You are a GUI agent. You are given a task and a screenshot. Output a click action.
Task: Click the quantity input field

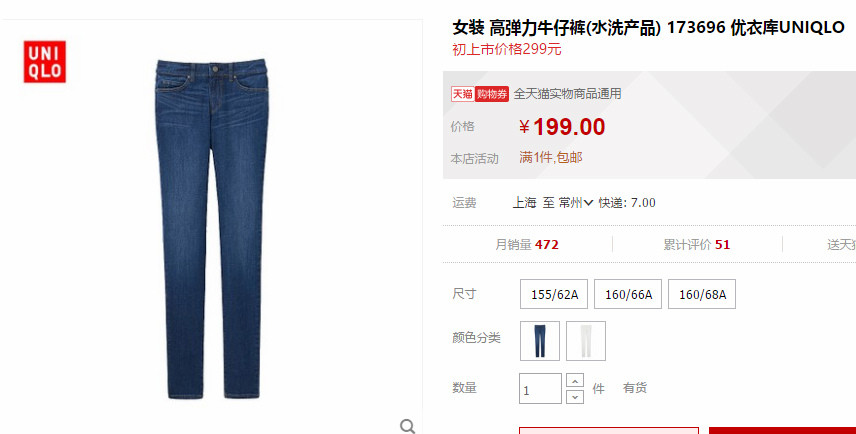[540, 389]
